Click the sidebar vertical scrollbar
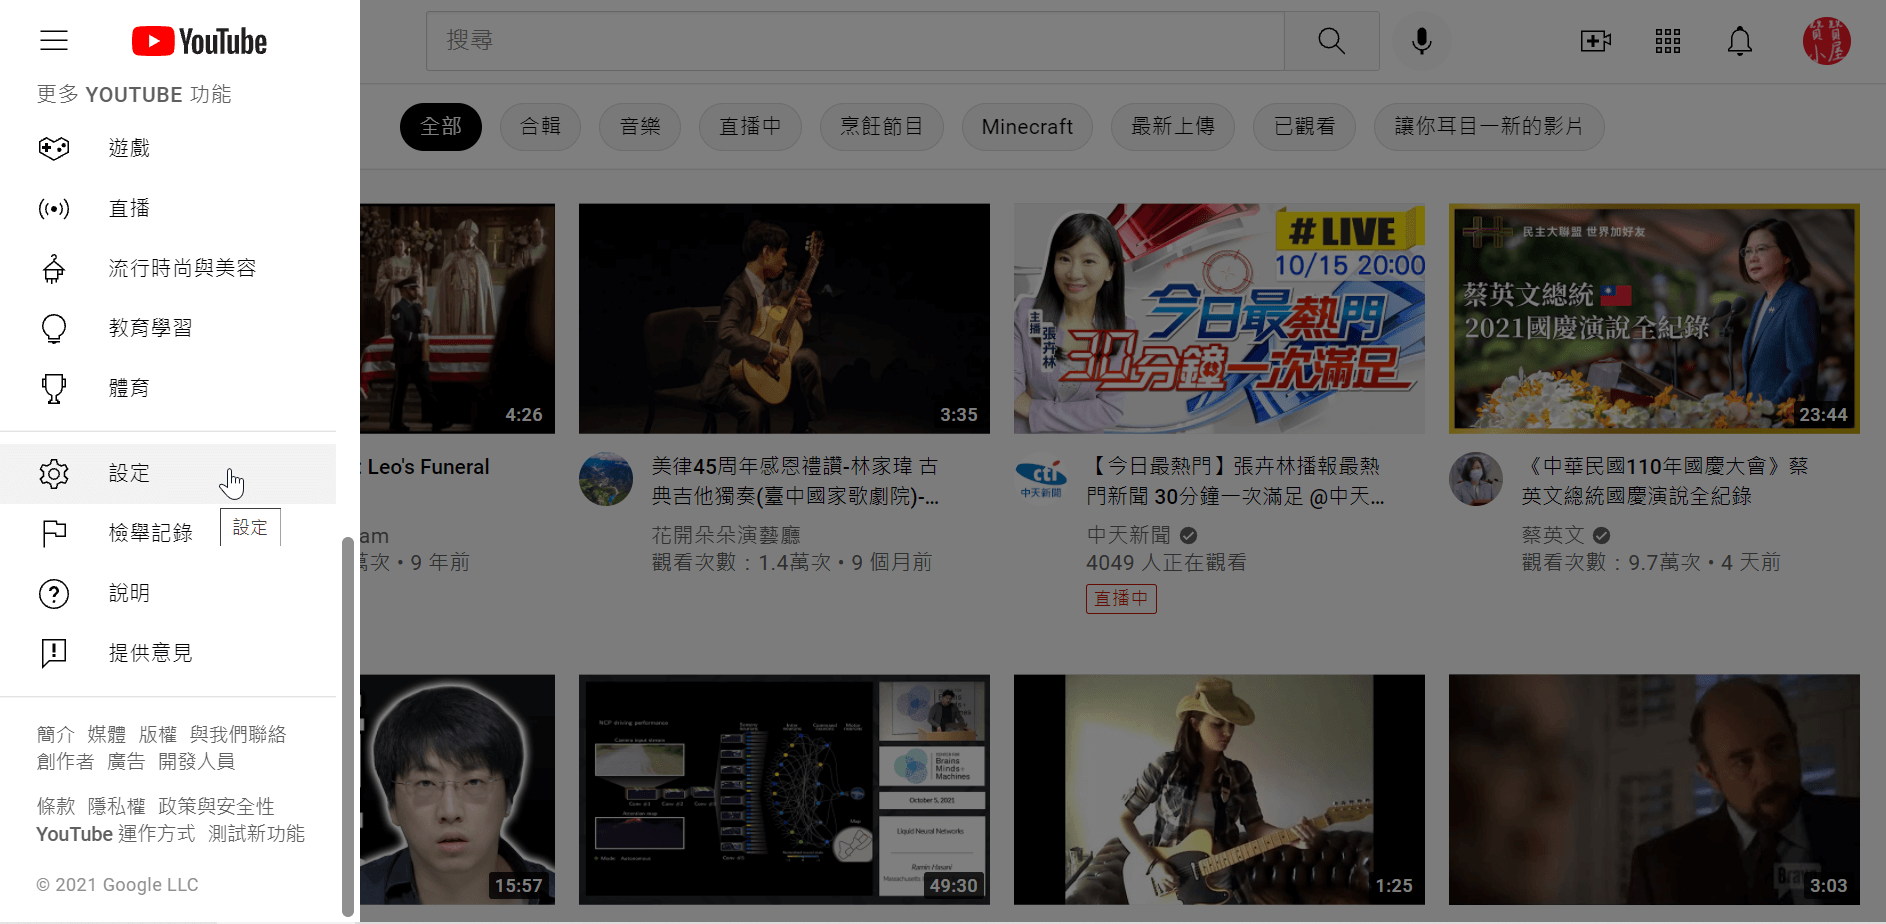This screenshot has height=924, width=1886. coord(347,726)
